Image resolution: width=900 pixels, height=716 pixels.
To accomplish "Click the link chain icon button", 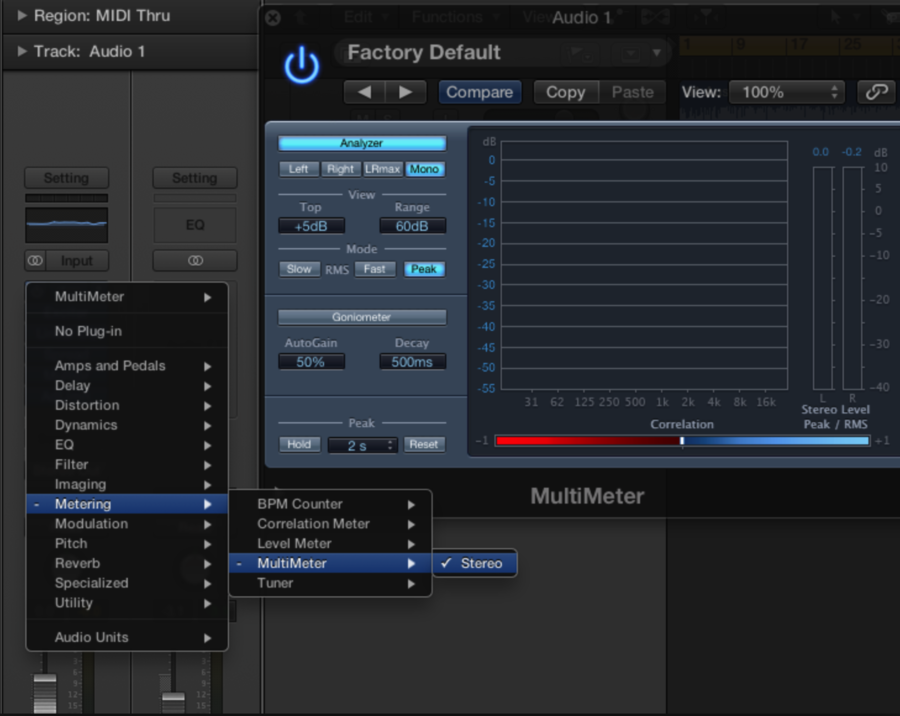I will pyautogui.click(x=876, y=92).
